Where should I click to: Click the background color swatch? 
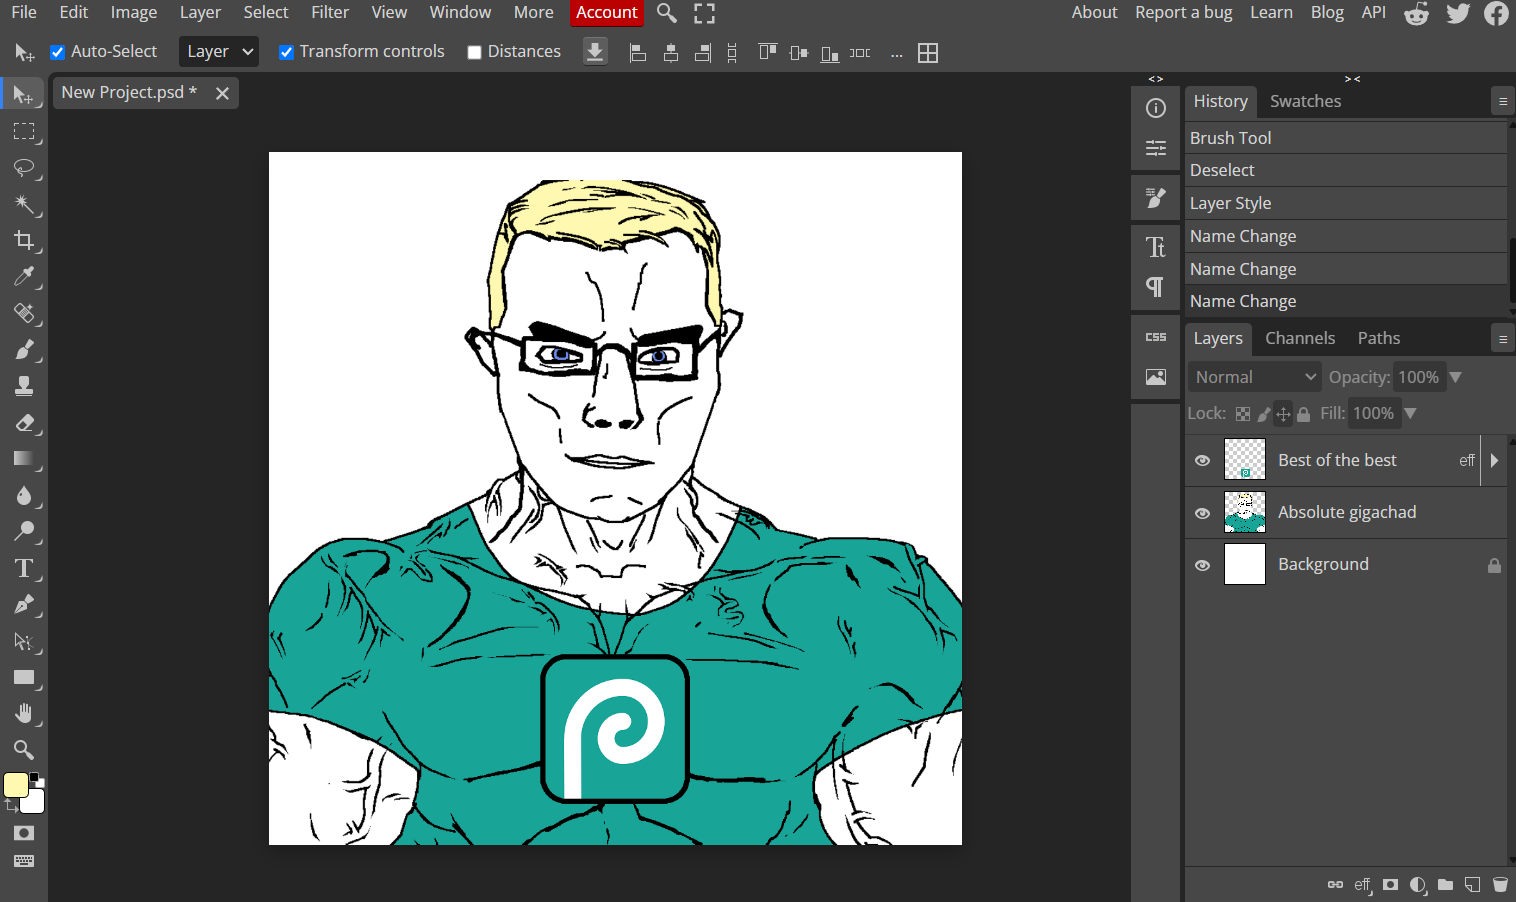tap(34, 801)
